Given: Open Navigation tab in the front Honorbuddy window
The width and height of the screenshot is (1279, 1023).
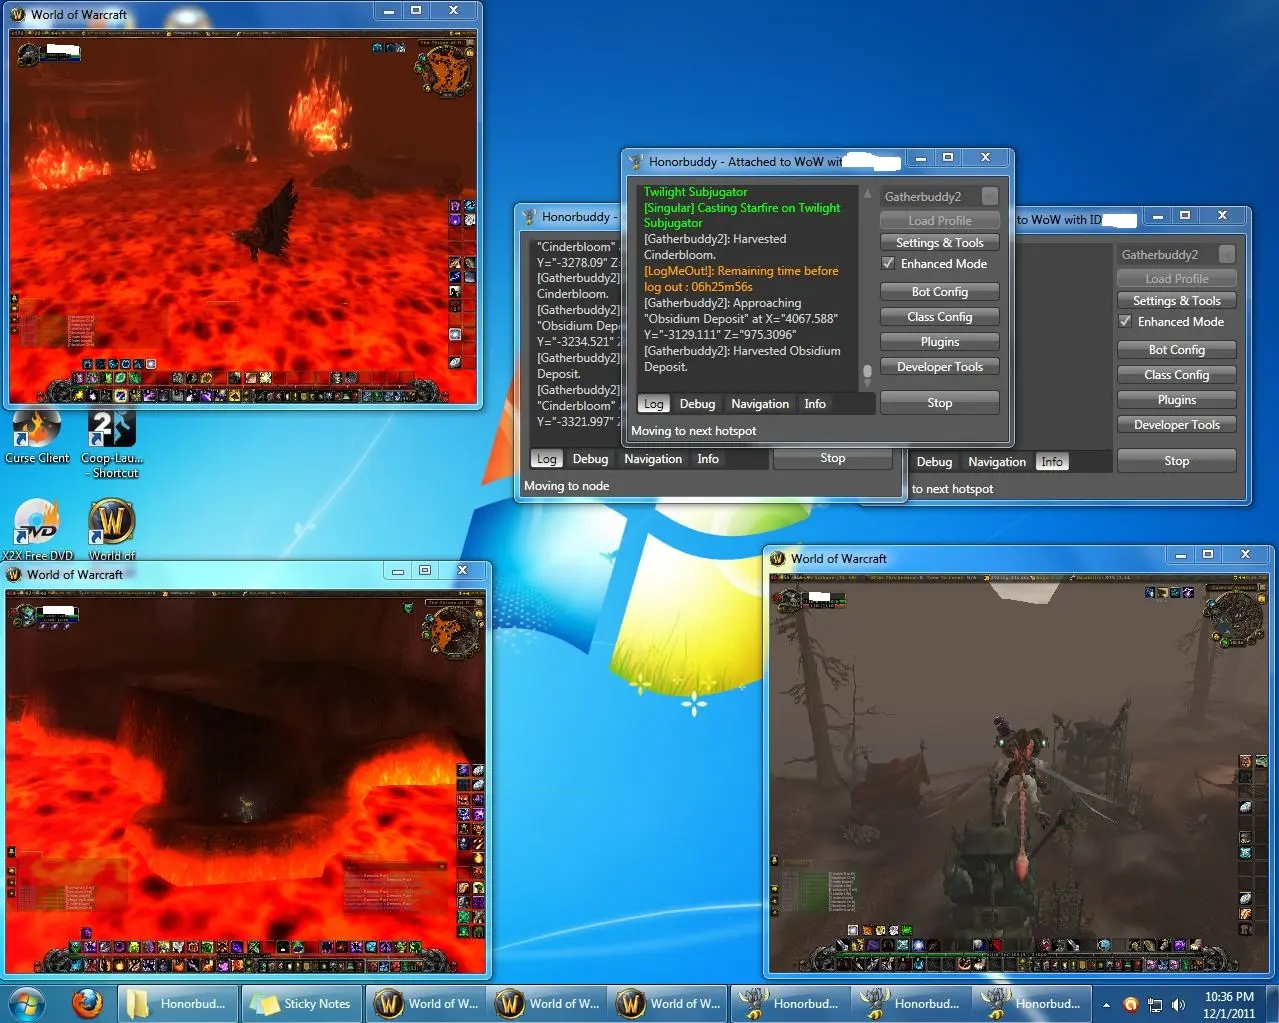Looking at the screenshot, I should coord(760,404).
